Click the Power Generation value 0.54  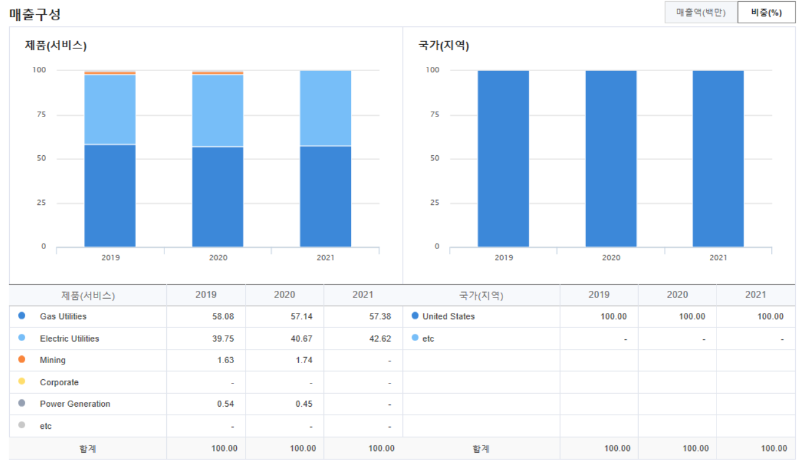(226, 404)
